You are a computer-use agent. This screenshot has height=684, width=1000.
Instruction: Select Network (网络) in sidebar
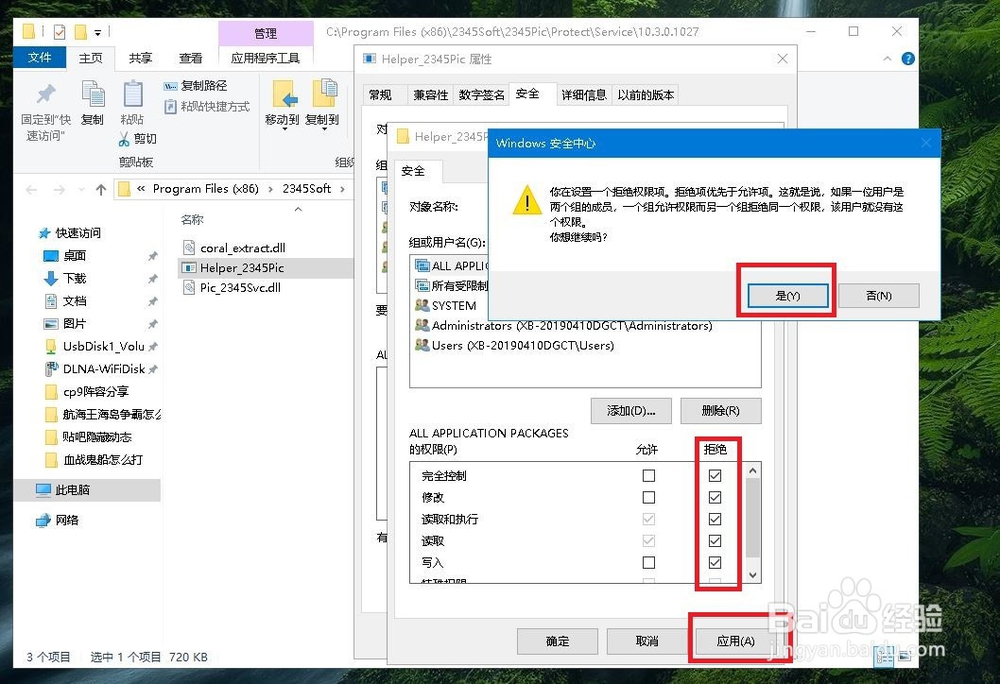tap(66, 520)
